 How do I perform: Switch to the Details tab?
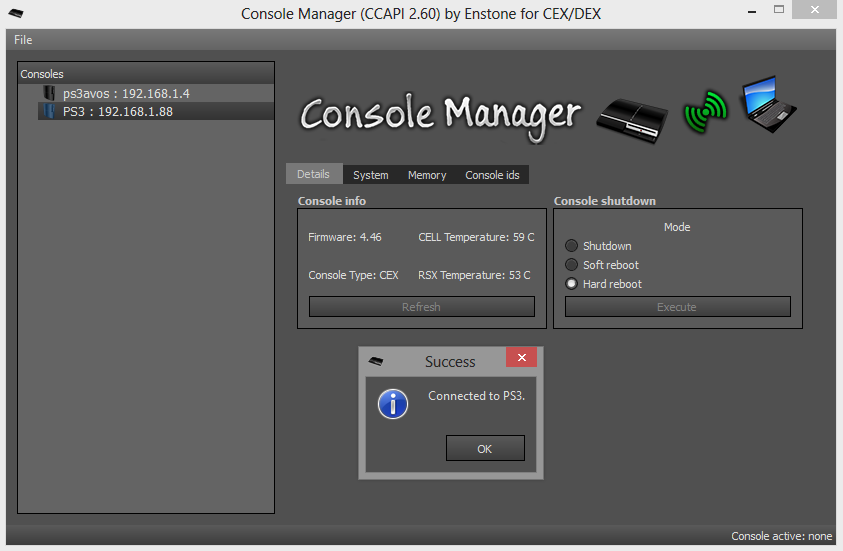pyautogui.click(x=313, y=174)
